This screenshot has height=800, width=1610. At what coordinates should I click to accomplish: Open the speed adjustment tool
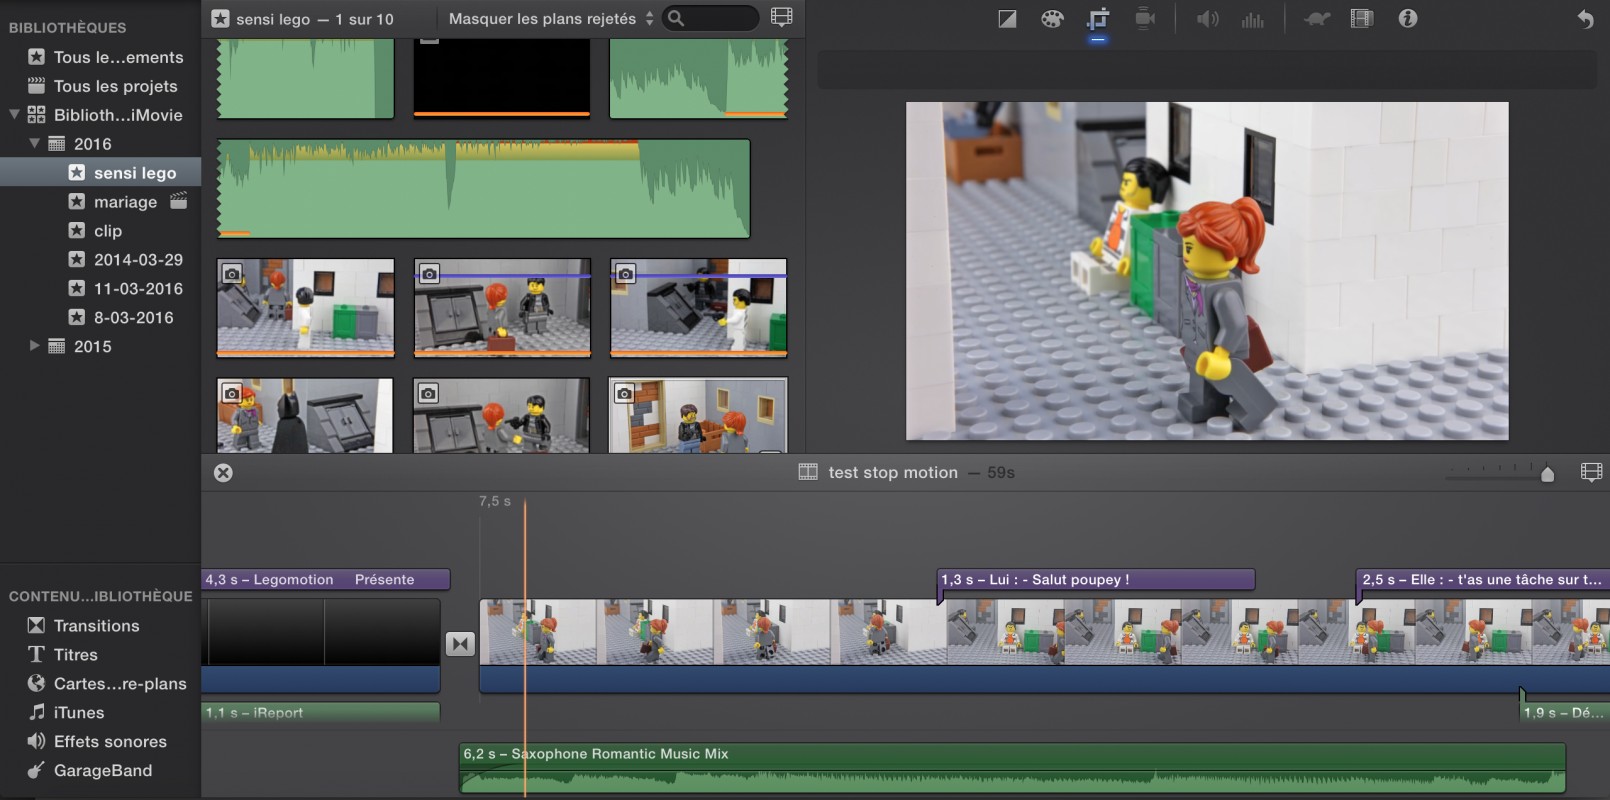[1316, 19]
